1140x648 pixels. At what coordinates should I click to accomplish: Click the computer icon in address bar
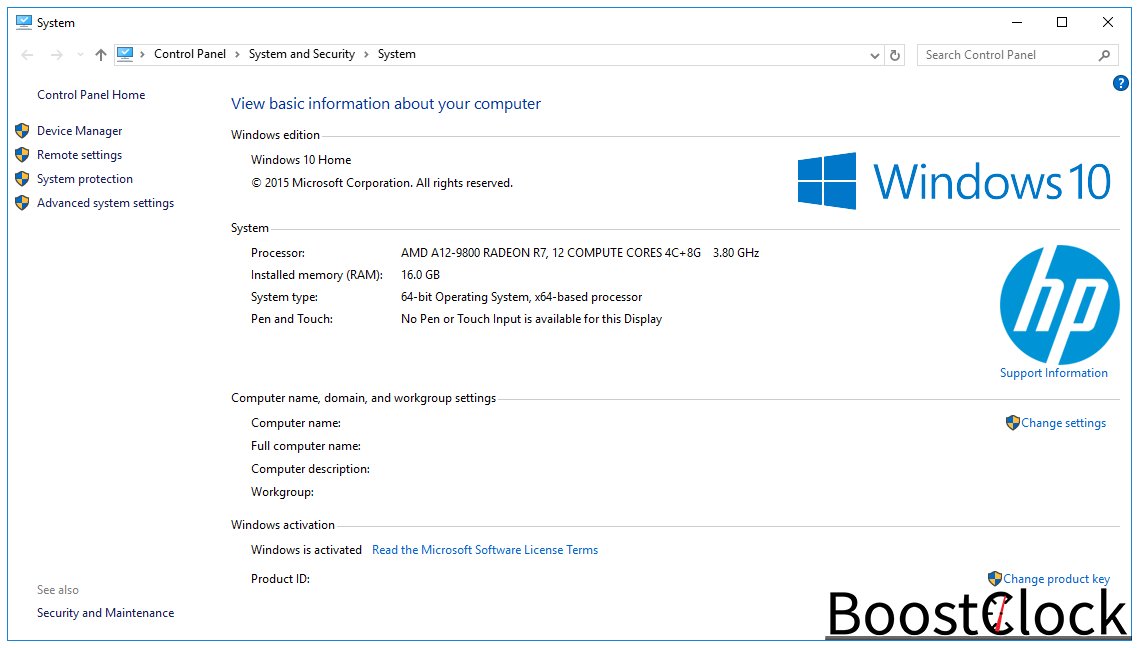coord(125,55)
